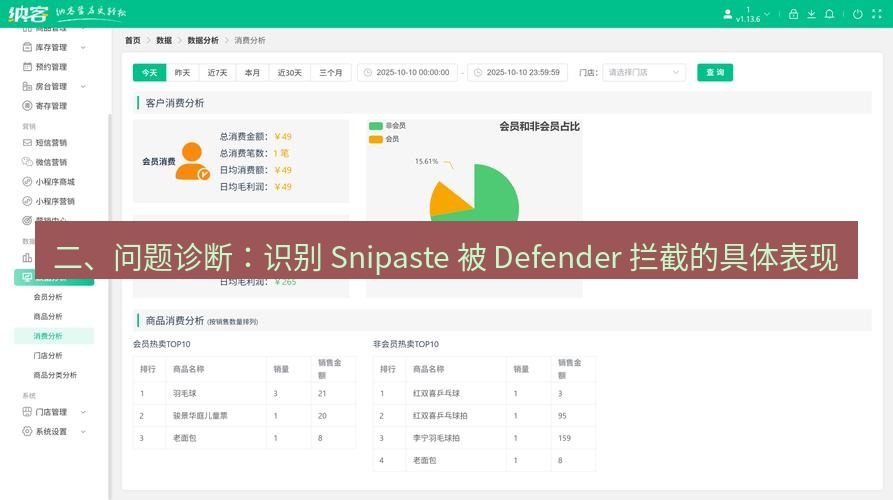Image resolution: width=893 pixels, height=500 pixels.
Task: Click the 系统设置 gear icon
Action: tap(27, 431)
